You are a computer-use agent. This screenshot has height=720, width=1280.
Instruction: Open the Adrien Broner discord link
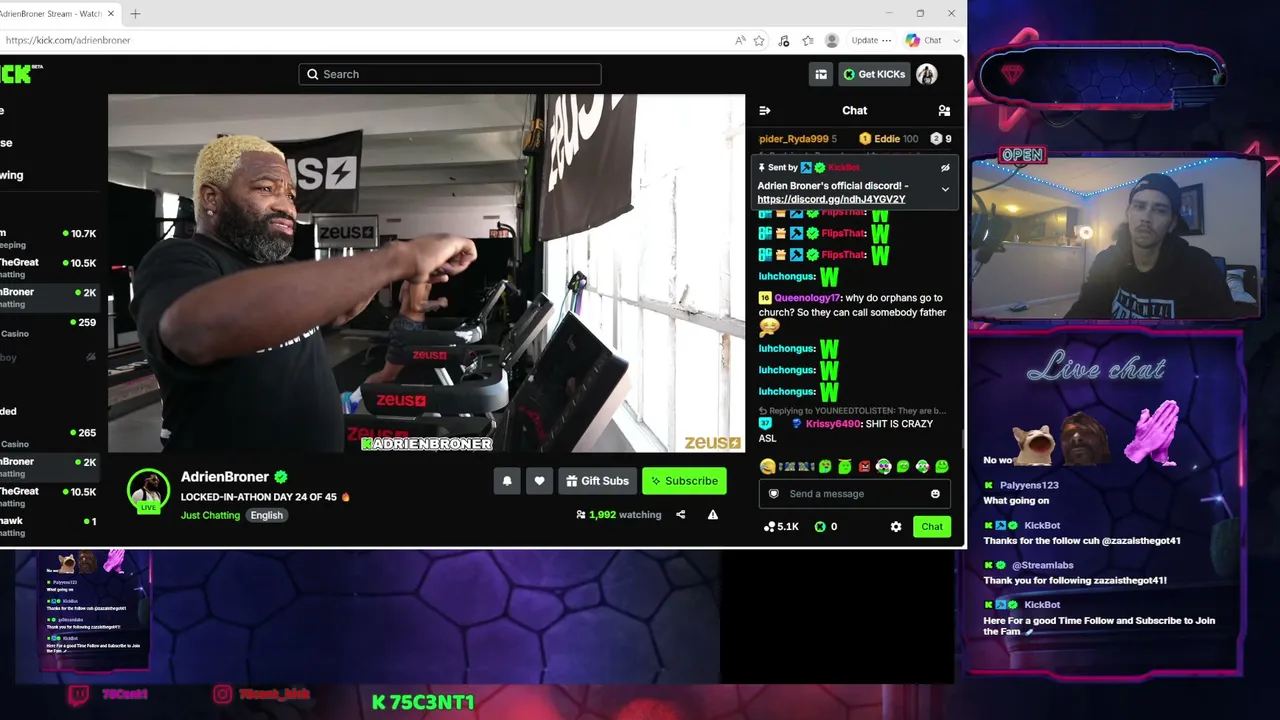click(x=831, y=199)
